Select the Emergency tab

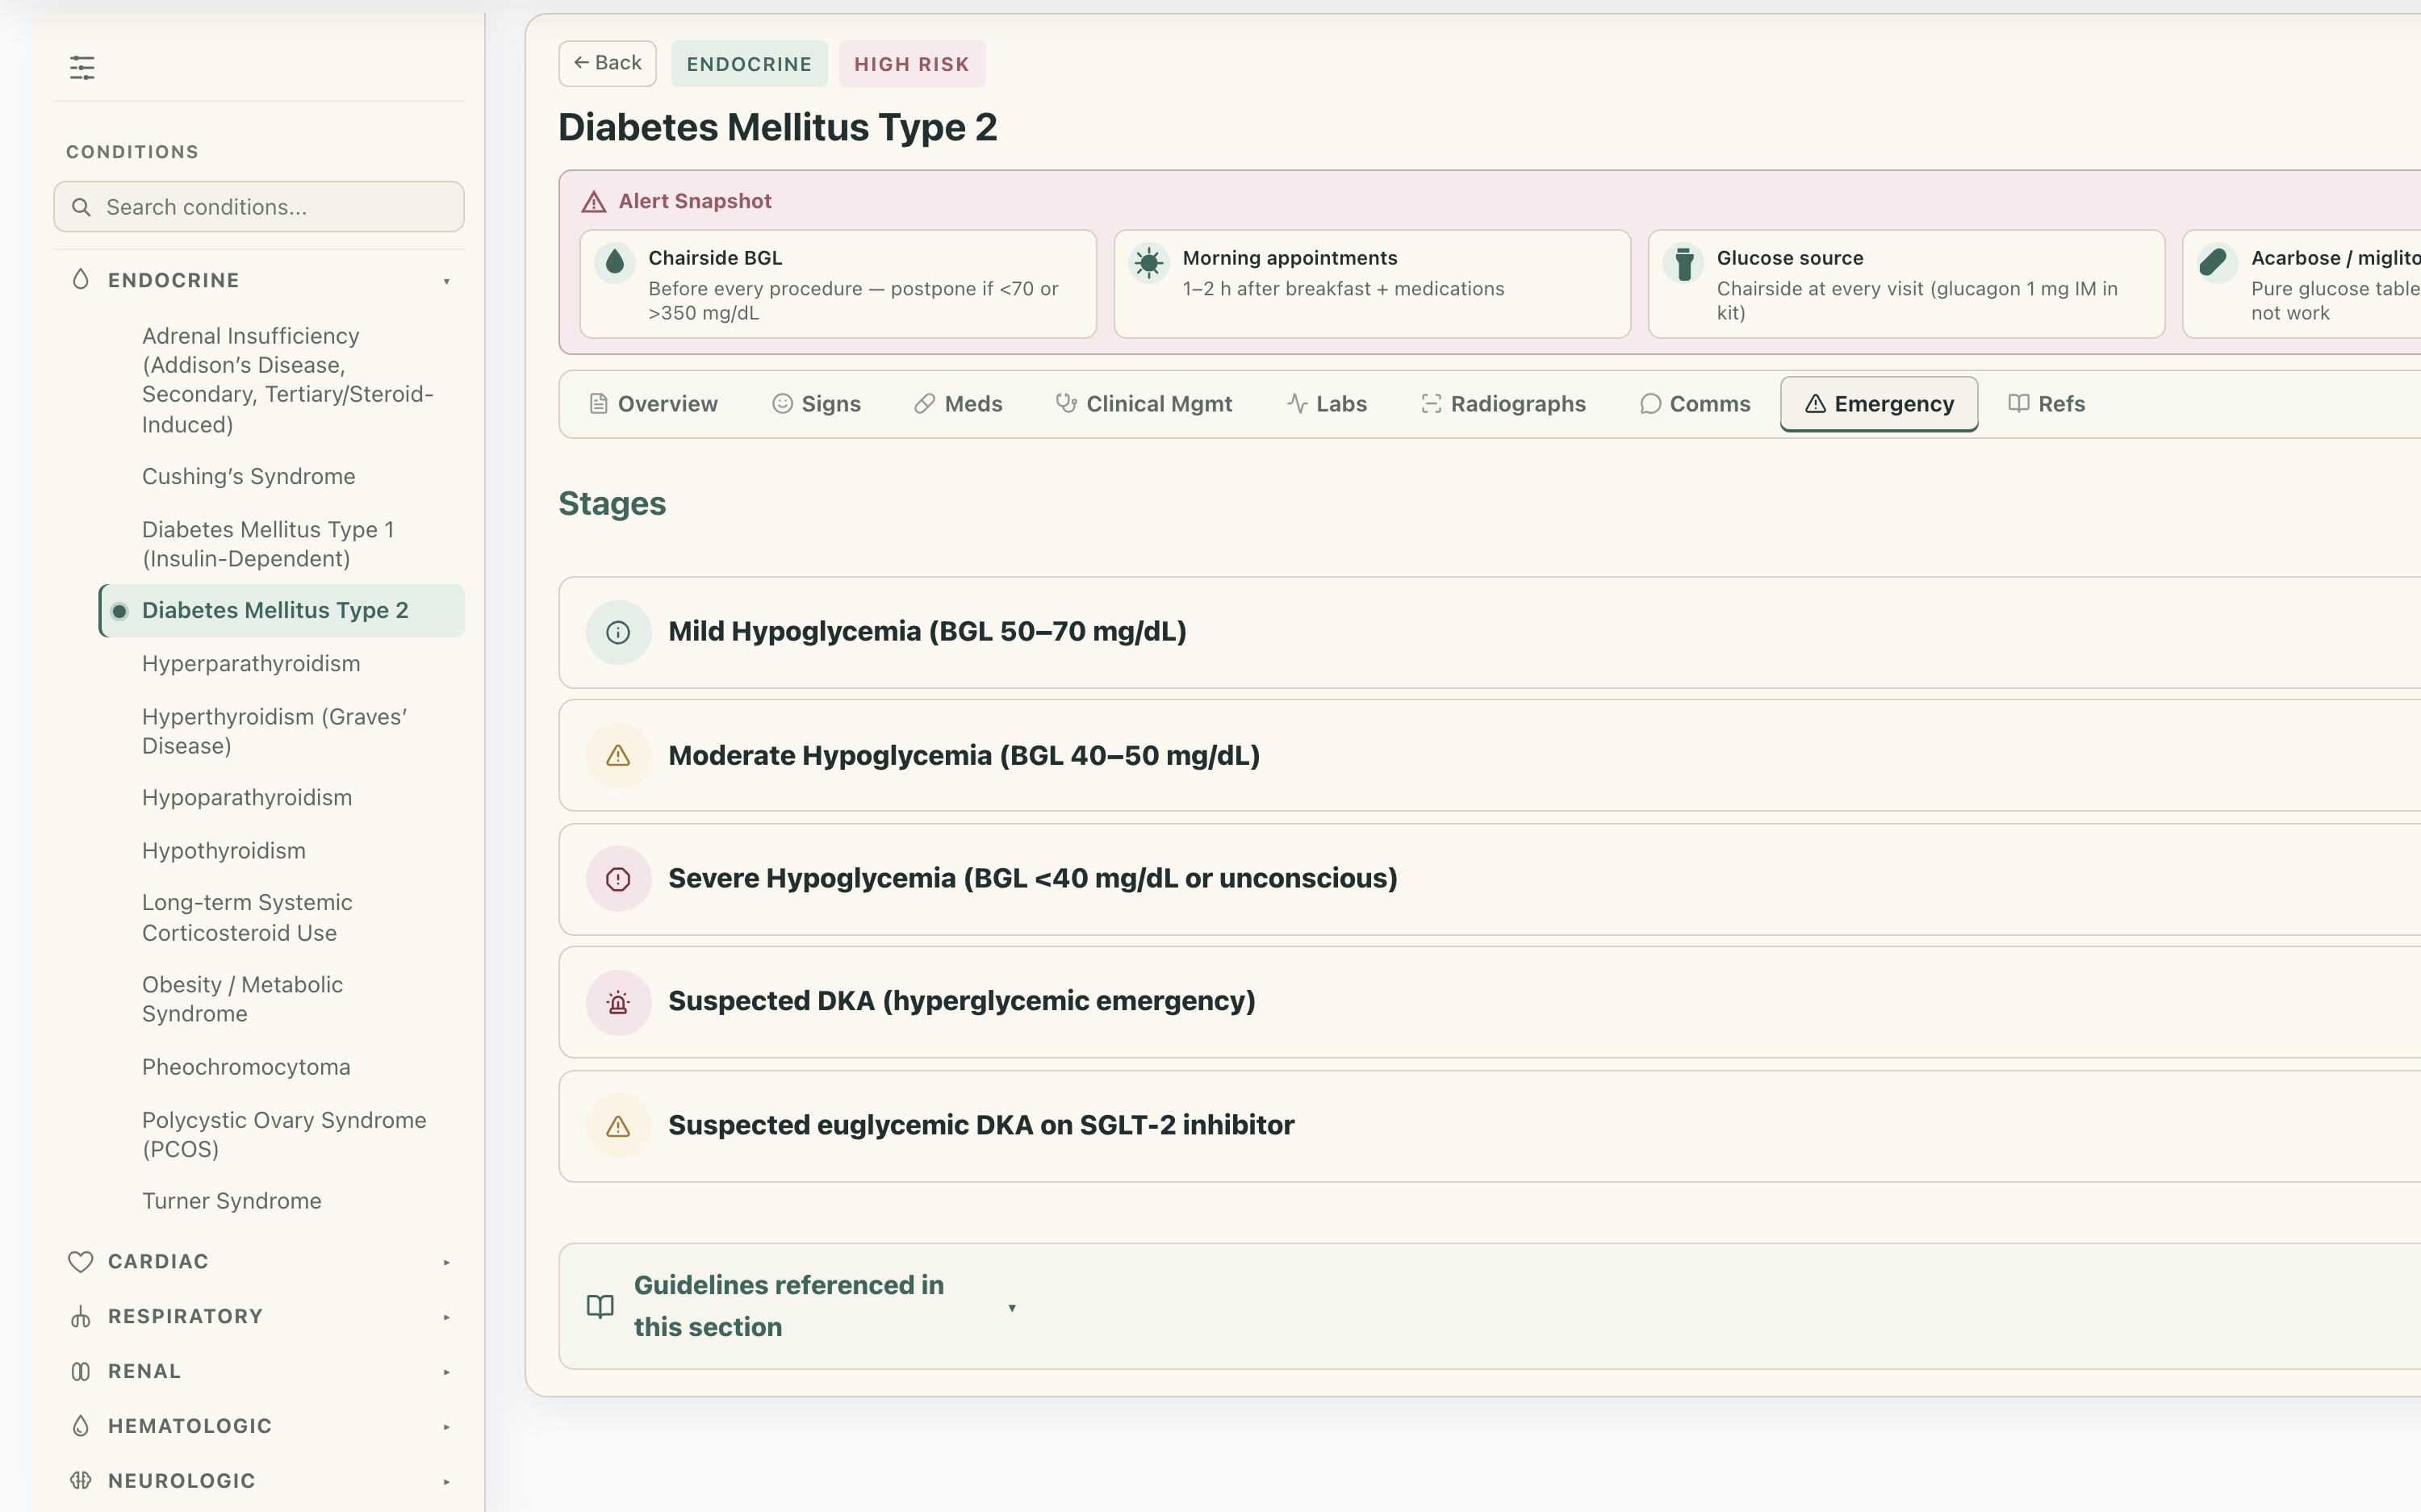(1879, 404)
